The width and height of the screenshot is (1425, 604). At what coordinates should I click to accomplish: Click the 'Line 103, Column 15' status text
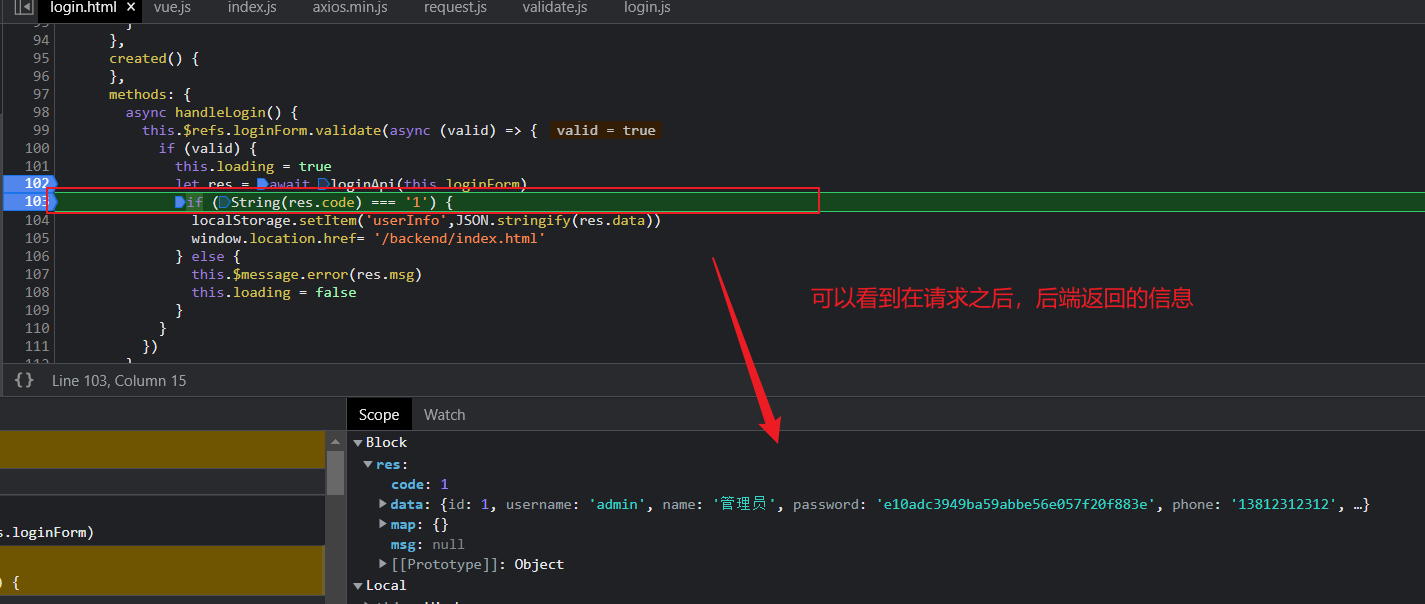click(x=119, y=380)
